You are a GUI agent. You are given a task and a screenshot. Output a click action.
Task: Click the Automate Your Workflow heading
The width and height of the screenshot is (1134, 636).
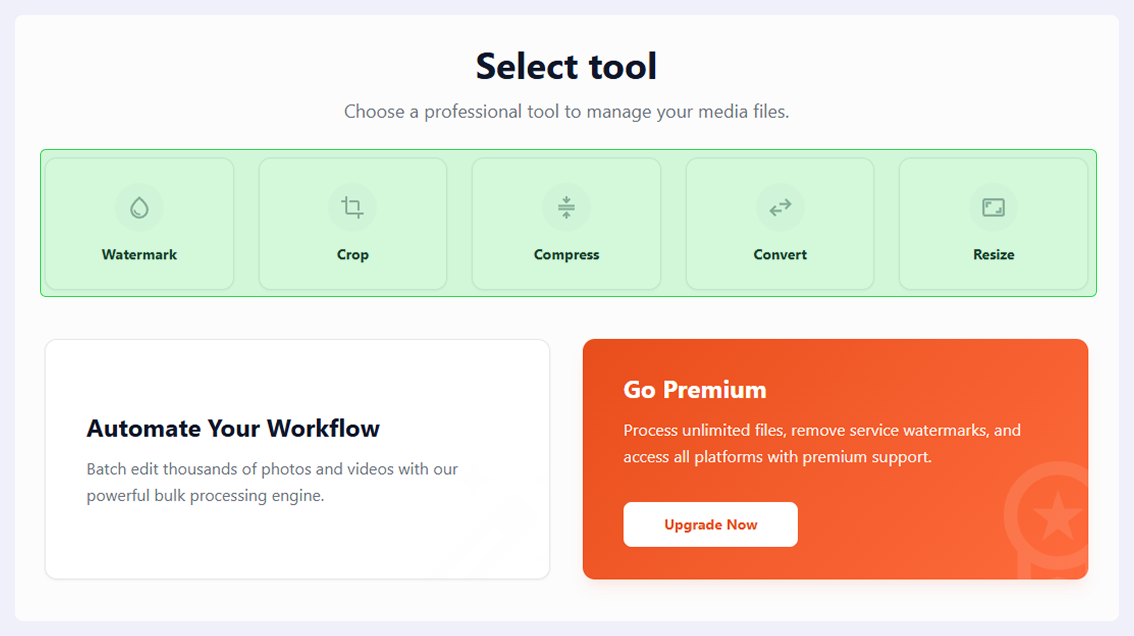click(233, 428)
